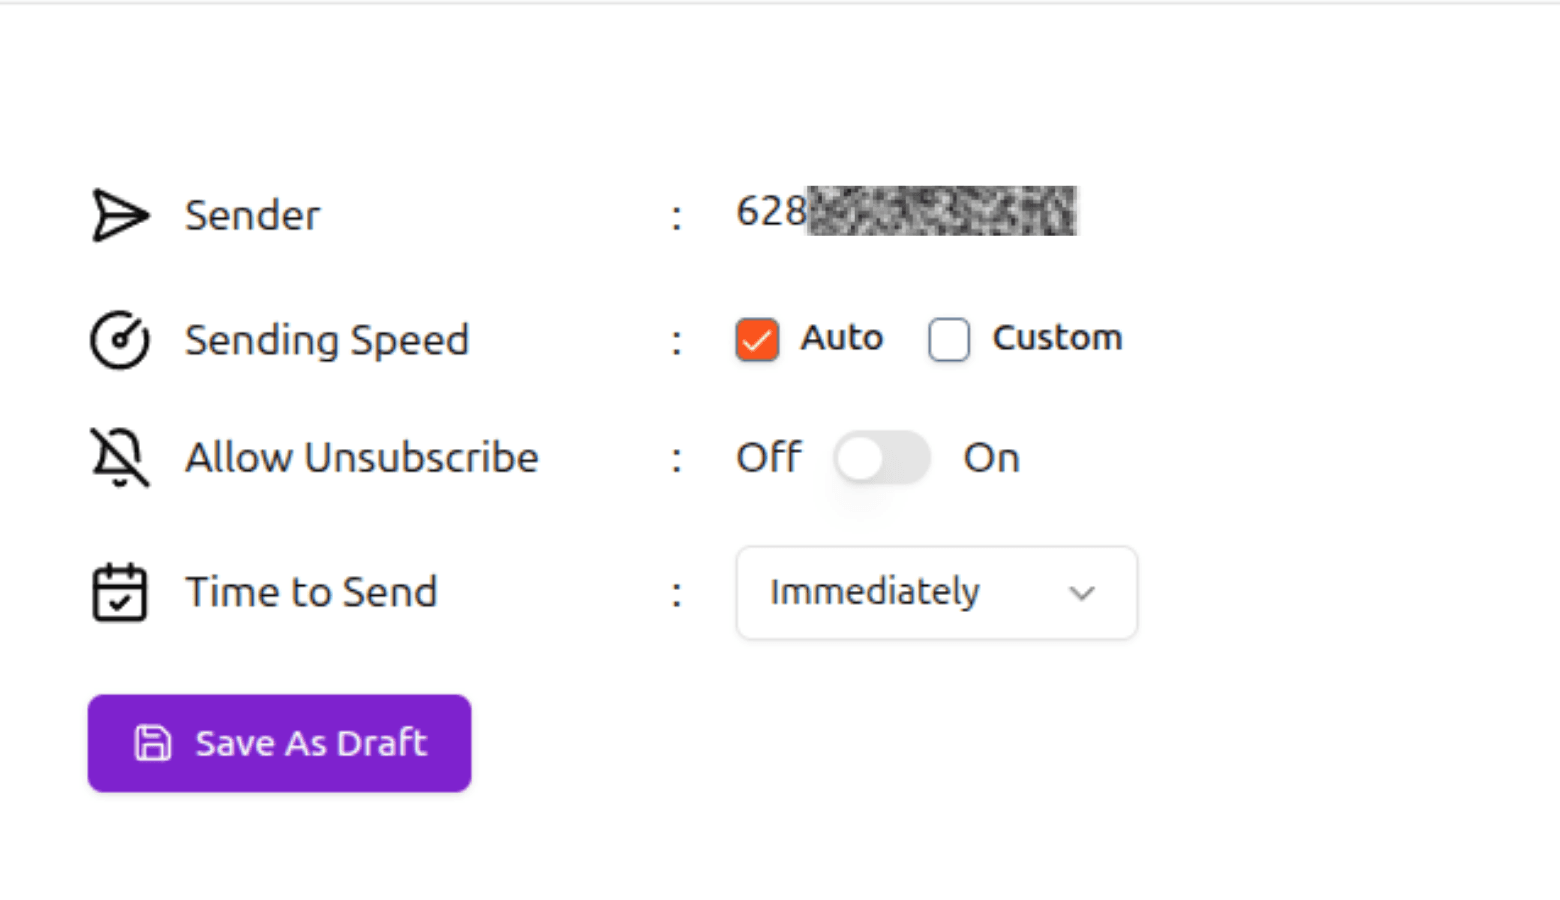Viewport: 1560px width, 900px height.
Task: Click the chevron arrow in Time to Send dropdown
Action: pos(1081,593)
